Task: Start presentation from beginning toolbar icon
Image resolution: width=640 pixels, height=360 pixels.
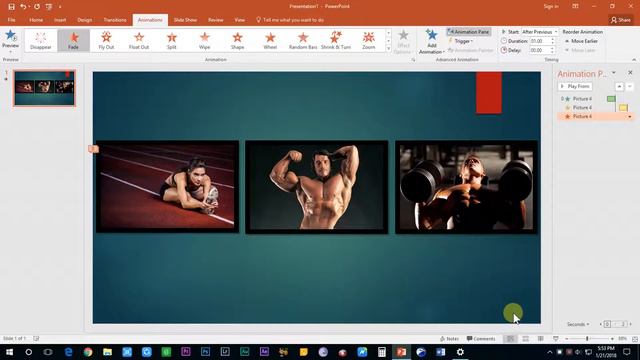Action: (49, 7)
